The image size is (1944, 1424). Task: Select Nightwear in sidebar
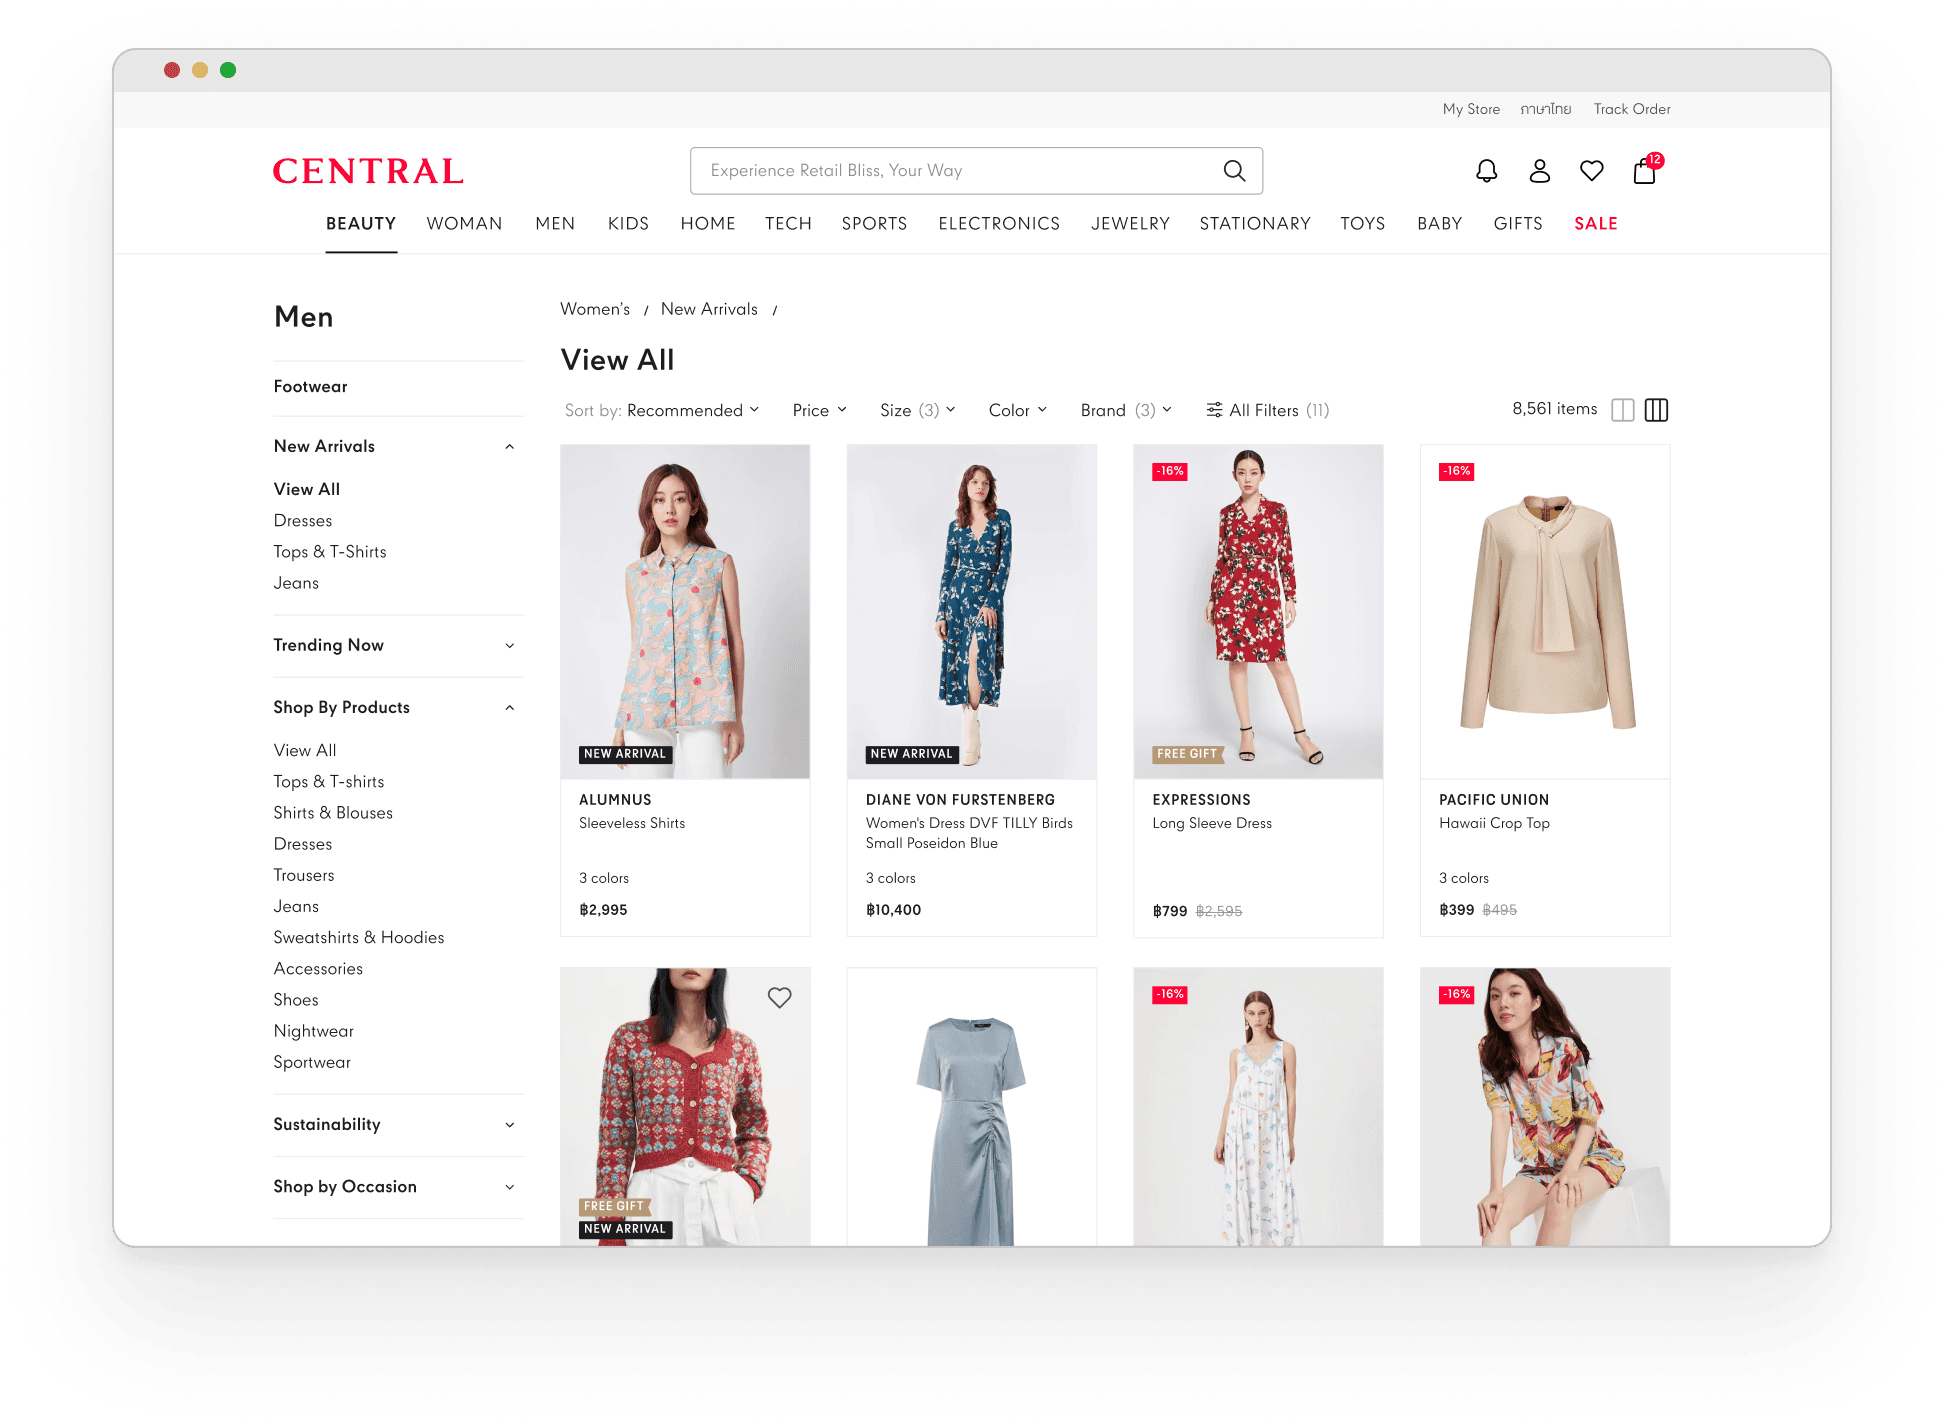click(314, 1031)
